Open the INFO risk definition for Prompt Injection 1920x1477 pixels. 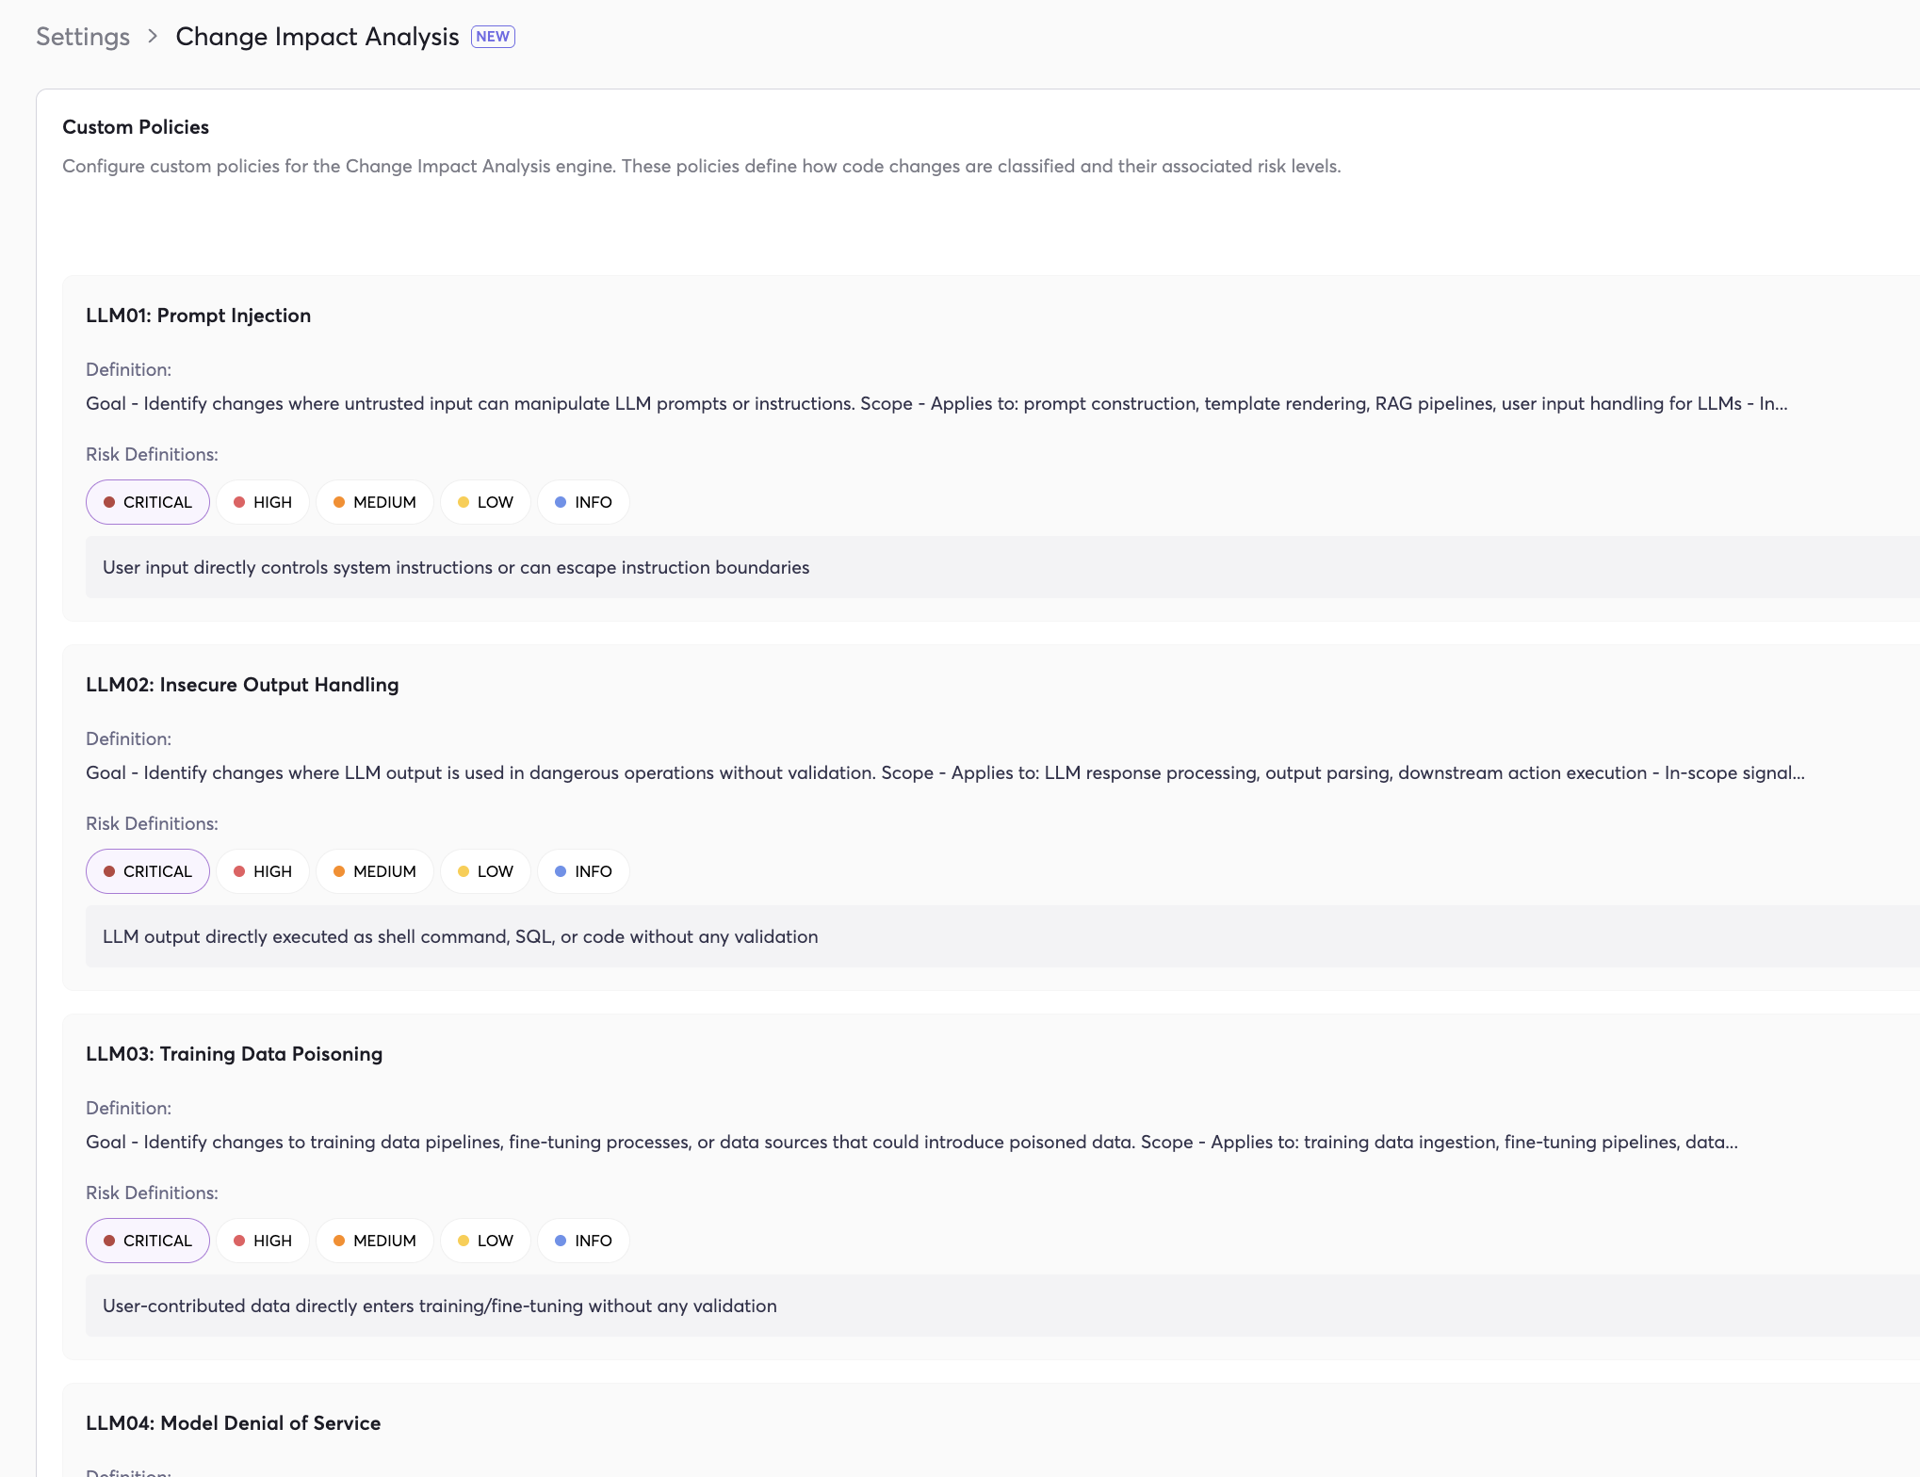pos(583,502)
